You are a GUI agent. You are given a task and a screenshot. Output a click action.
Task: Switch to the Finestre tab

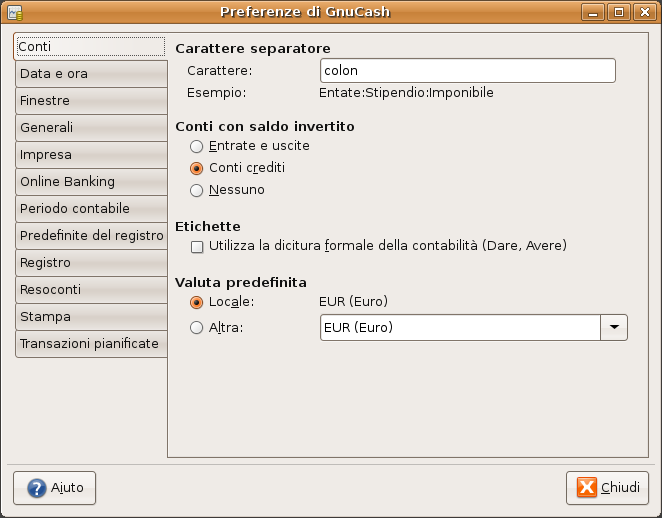pos(91,101)
